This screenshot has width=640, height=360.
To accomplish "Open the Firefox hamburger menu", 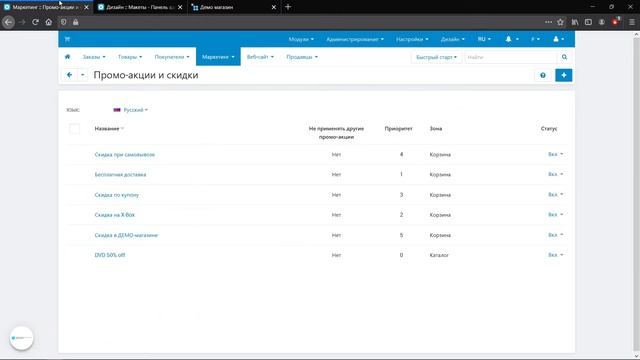I will point(631,22).
